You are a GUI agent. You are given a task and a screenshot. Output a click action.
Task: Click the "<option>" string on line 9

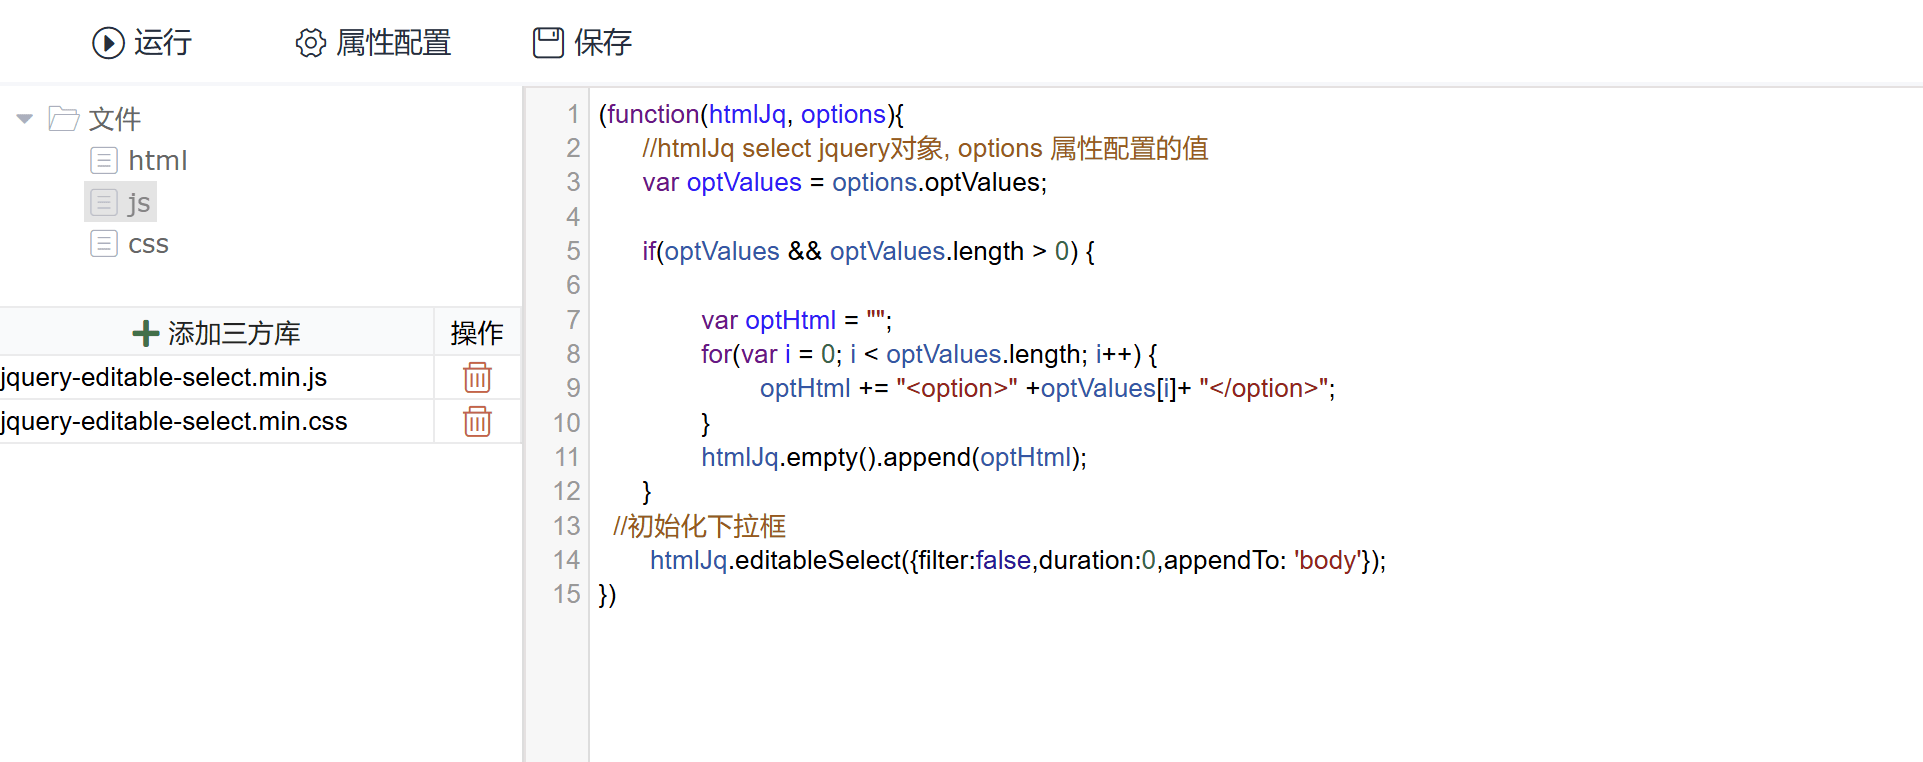tap(957, 388)
